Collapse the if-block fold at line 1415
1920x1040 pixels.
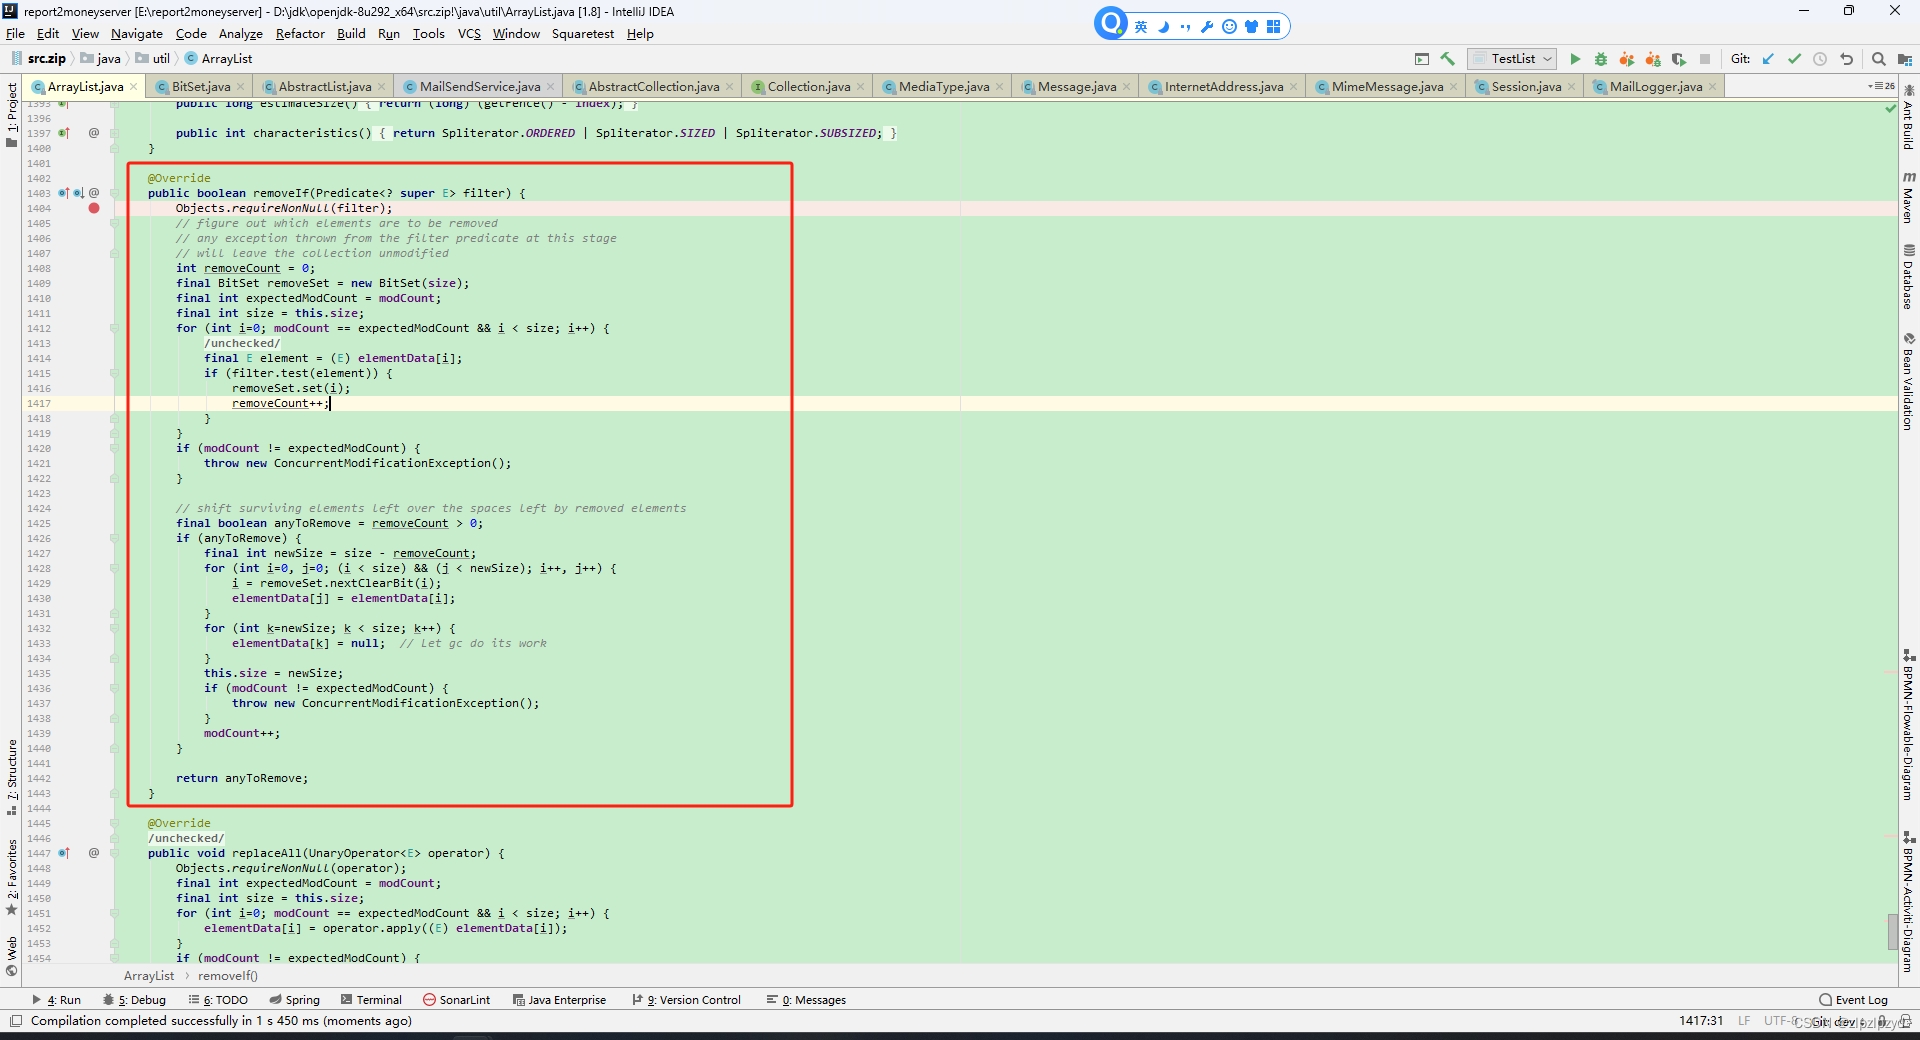pos(115,373)
